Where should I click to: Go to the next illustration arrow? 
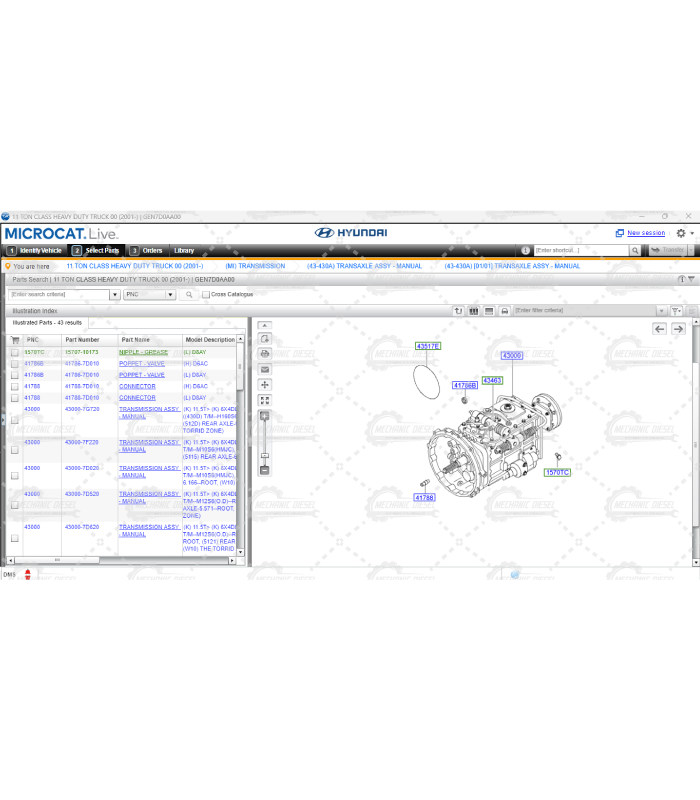point(678,328)
